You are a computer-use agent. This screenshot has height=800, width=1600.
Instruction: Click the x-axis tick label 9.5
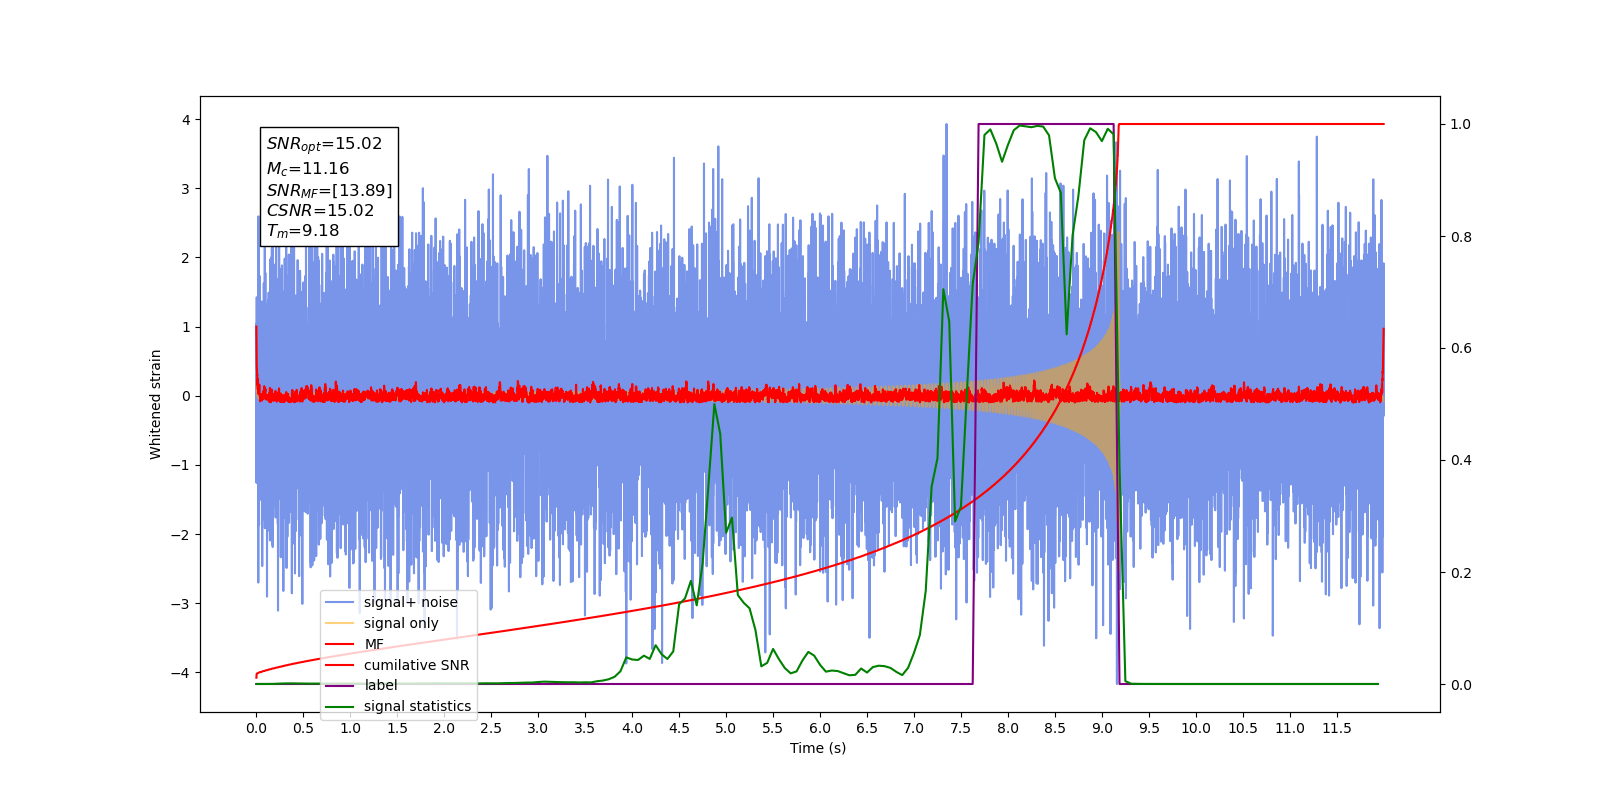[x=1149, y=728]
